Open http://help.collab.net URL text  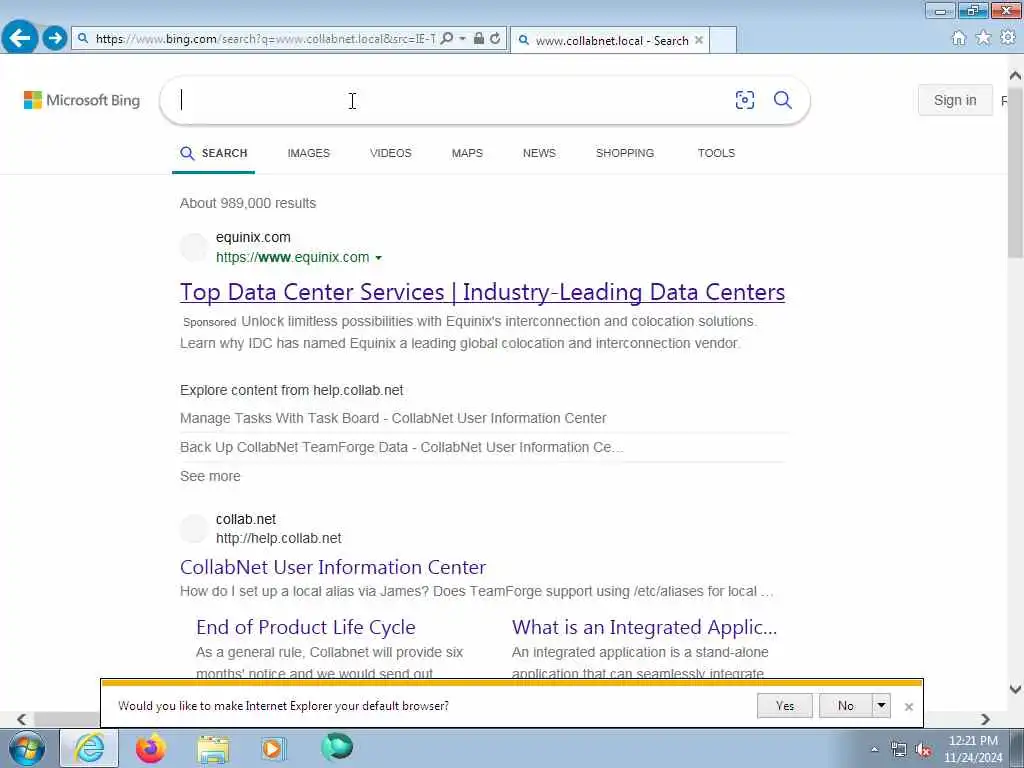[x=279, y=538]
